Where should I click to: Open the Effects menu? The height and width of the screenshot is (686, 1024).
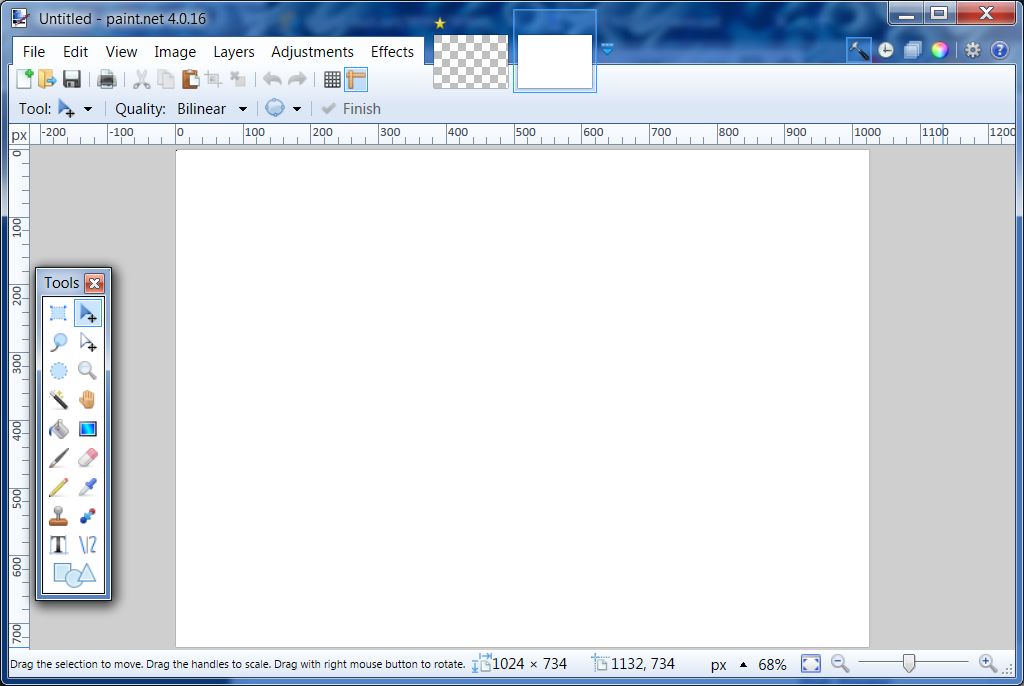click(x=392, y=52)
